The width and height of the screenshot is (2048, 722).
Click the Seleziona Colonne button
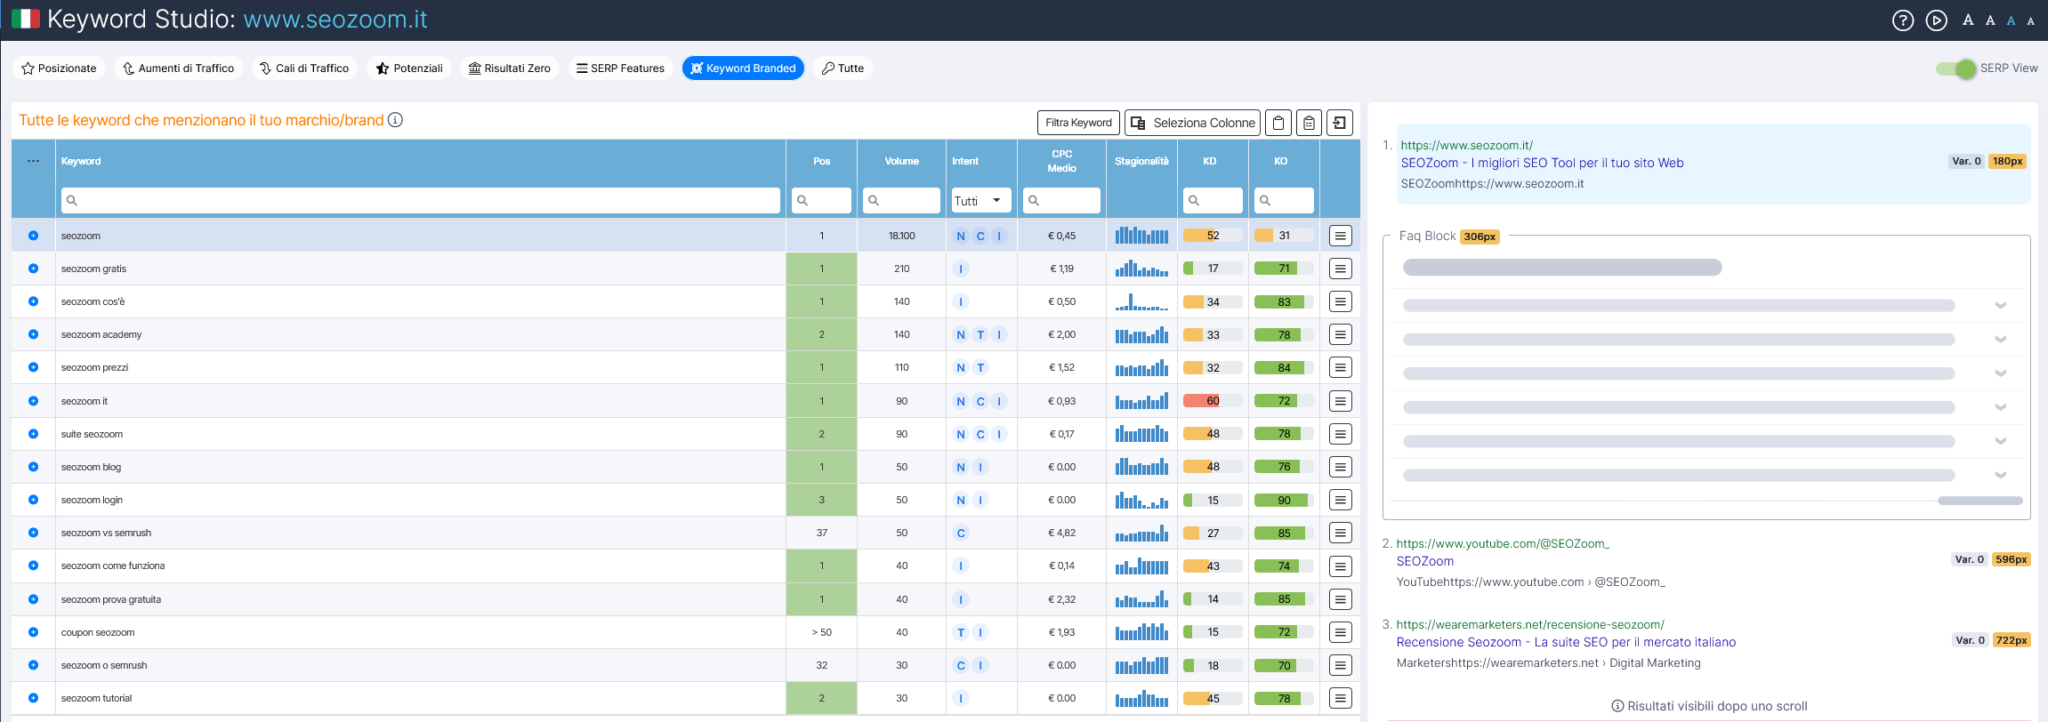1192,123
